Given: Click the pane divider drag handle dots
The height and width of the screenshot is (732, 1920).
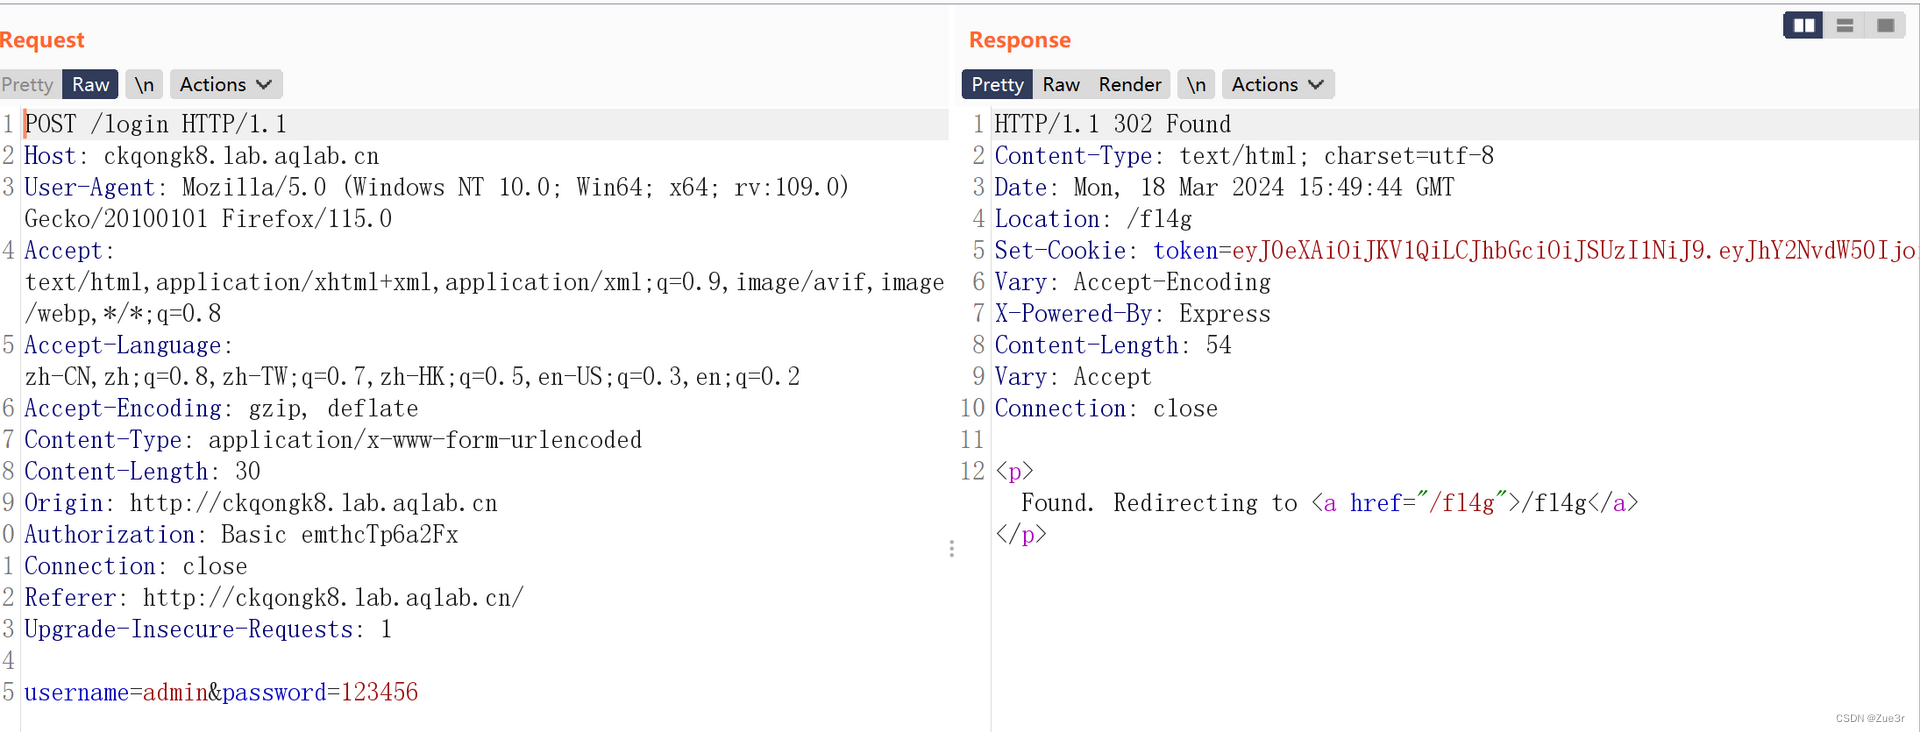Looking at the screenshot, I should click(x=952, y=549).
